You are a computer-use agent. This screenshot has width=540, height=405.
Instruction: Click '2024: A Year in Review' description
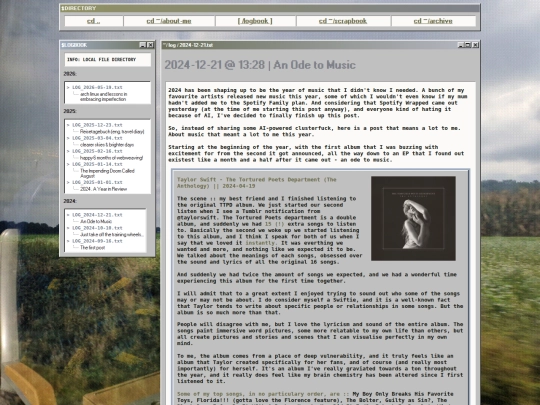click(103, 189)
